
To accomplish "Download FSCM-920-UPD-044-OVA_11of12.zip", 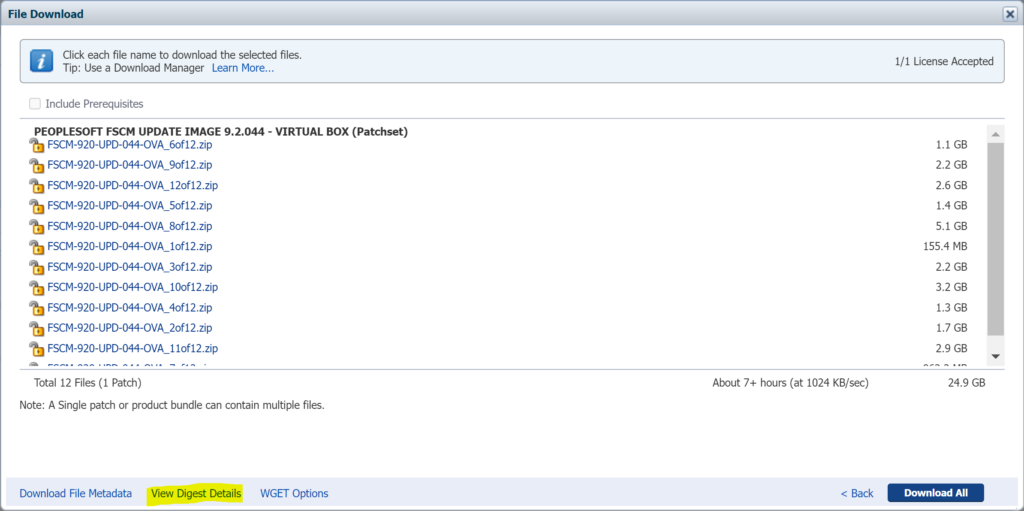I will 133,348.
